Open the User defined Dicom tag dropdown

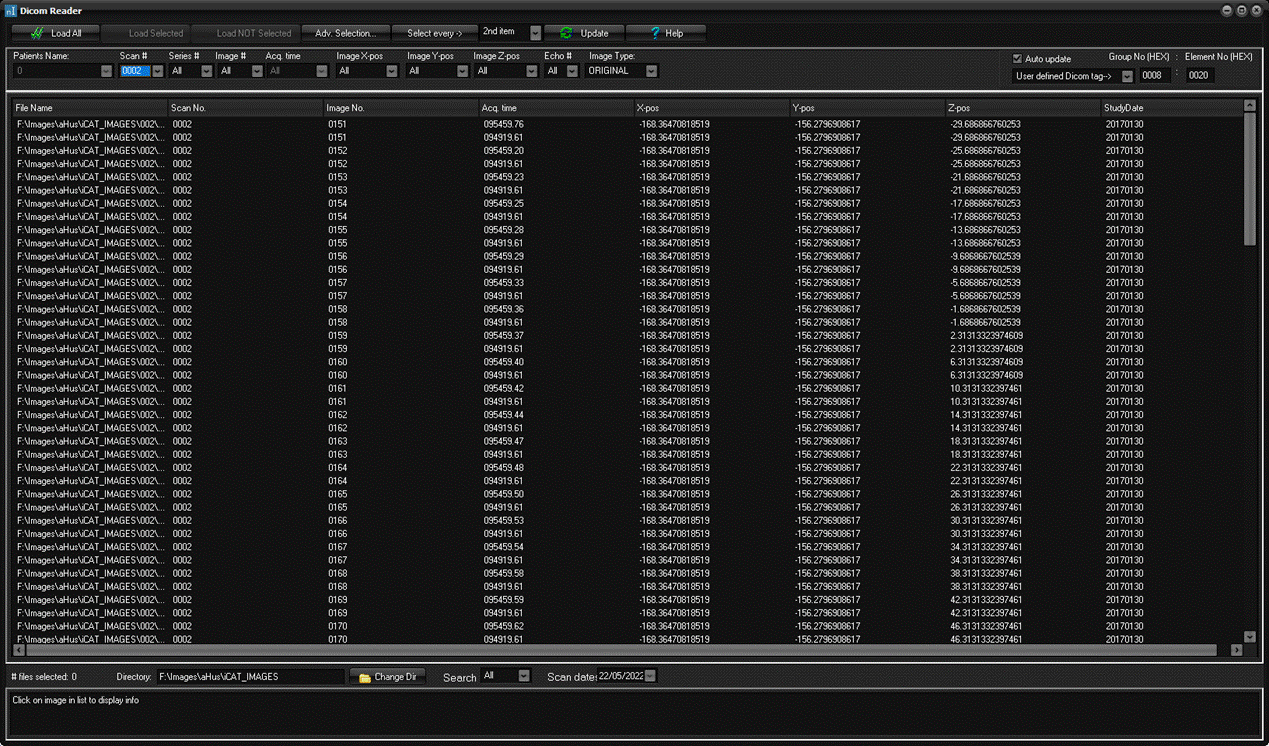click(x=1127, y=76)
